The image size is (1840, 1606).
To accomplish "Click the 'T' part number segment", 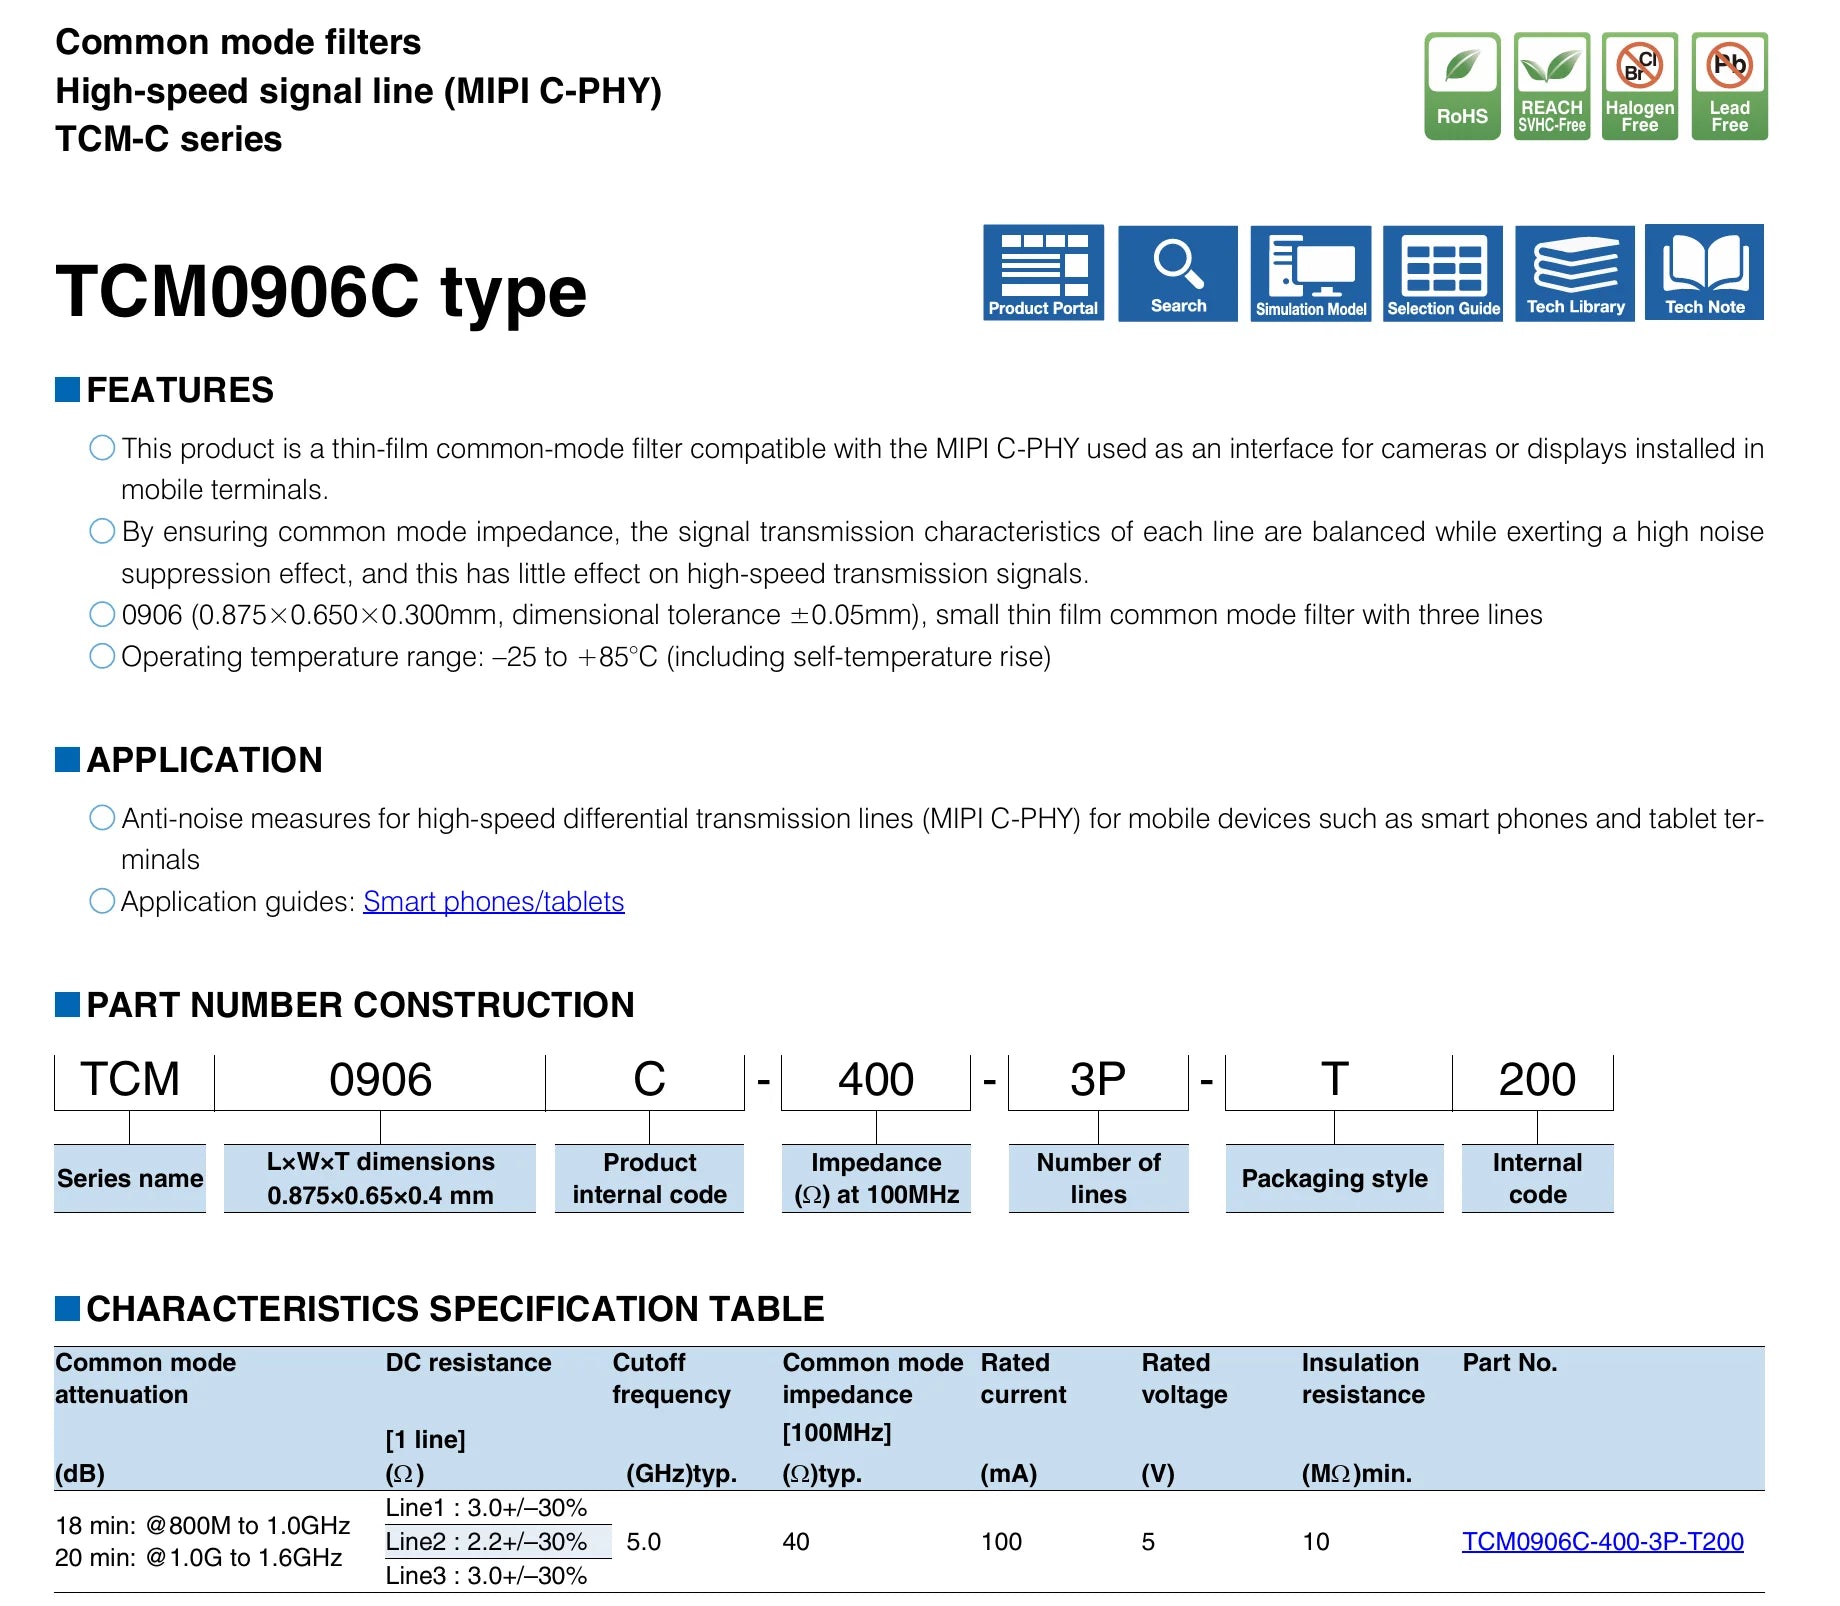I will tap(1335, 1080).
